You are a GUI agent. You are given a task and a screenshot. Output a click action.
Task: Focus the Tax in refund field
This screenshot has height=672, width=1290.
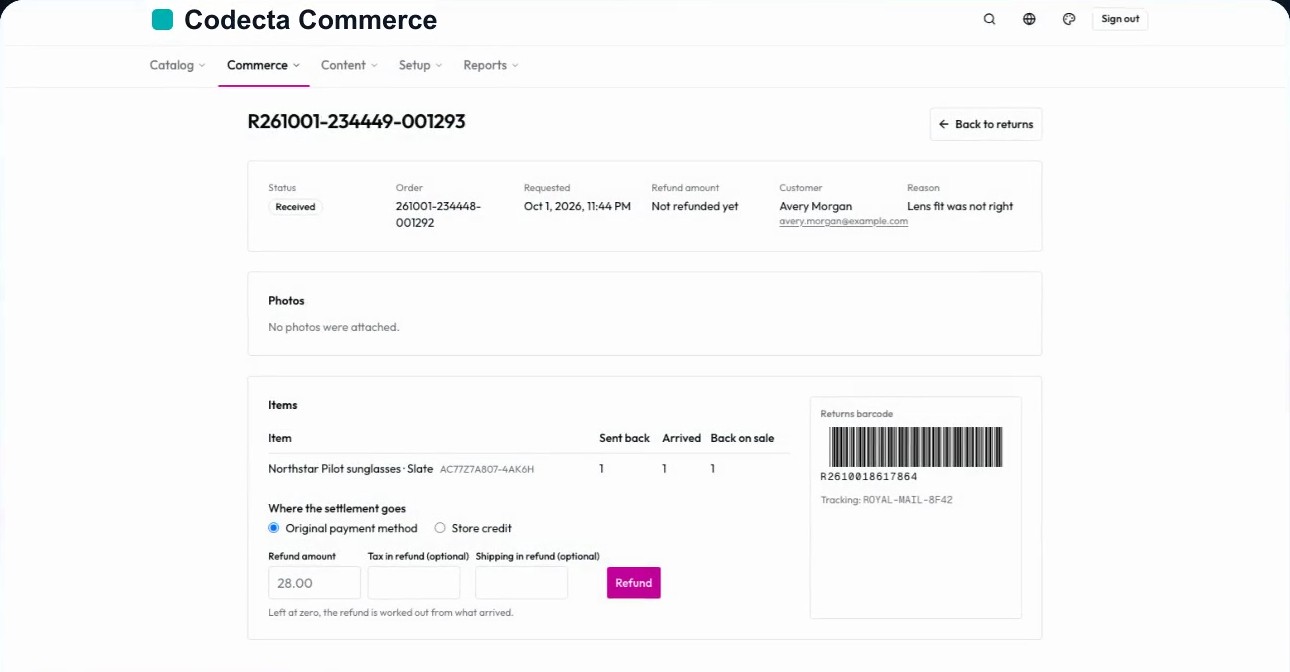coord(414,583)
